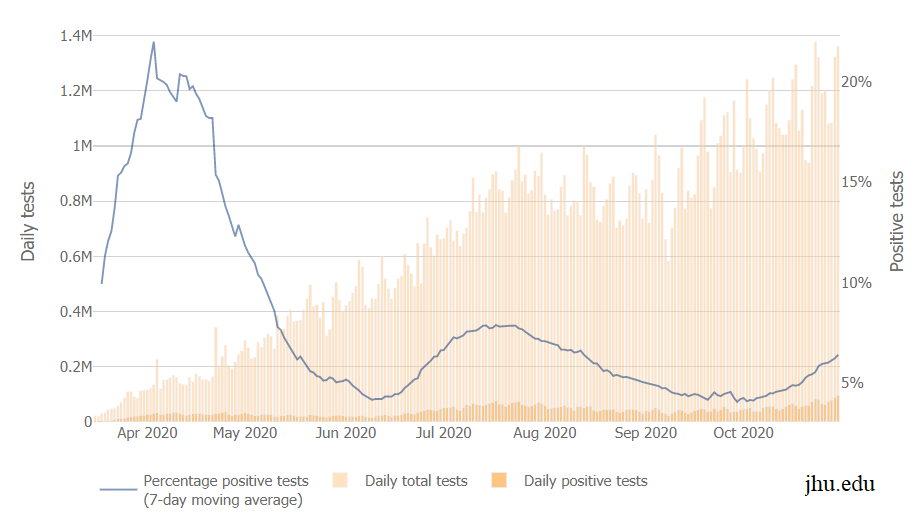Toggle the Daily total tests legend entry
Screen dimensions: 919x514
(415, 481)
